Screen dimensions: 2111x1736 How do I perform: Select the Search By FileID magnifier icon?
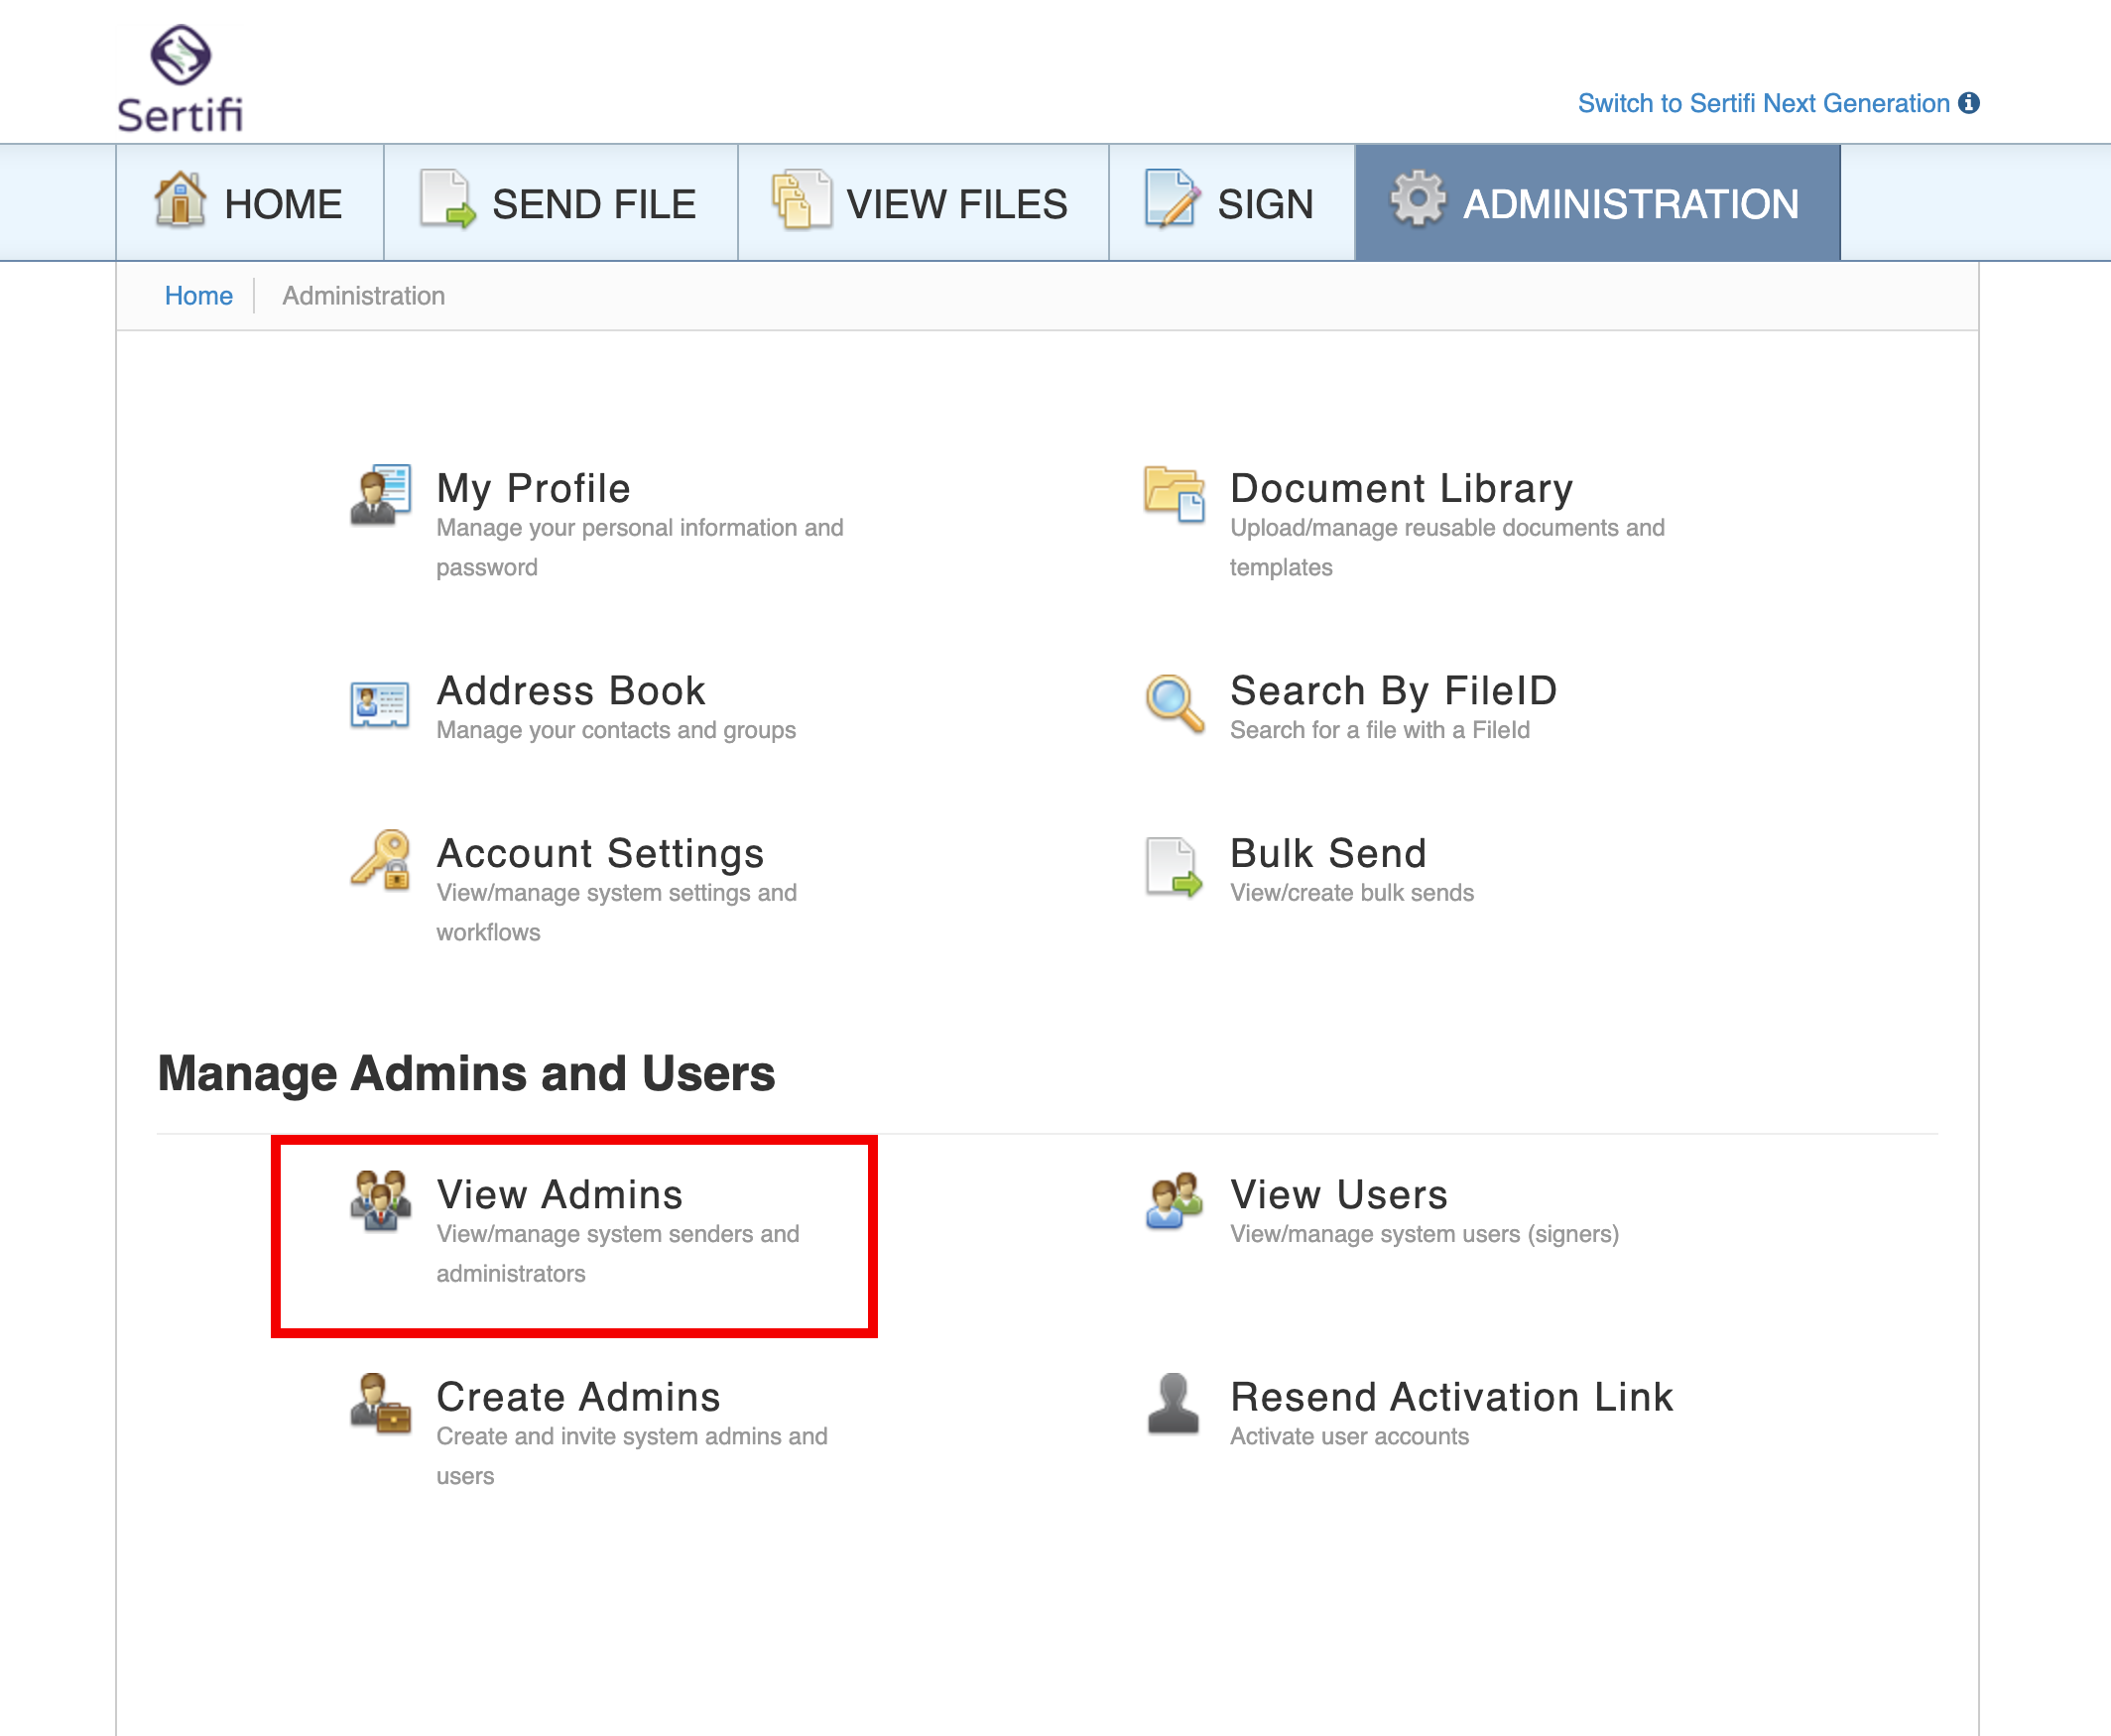point(1174,703)
